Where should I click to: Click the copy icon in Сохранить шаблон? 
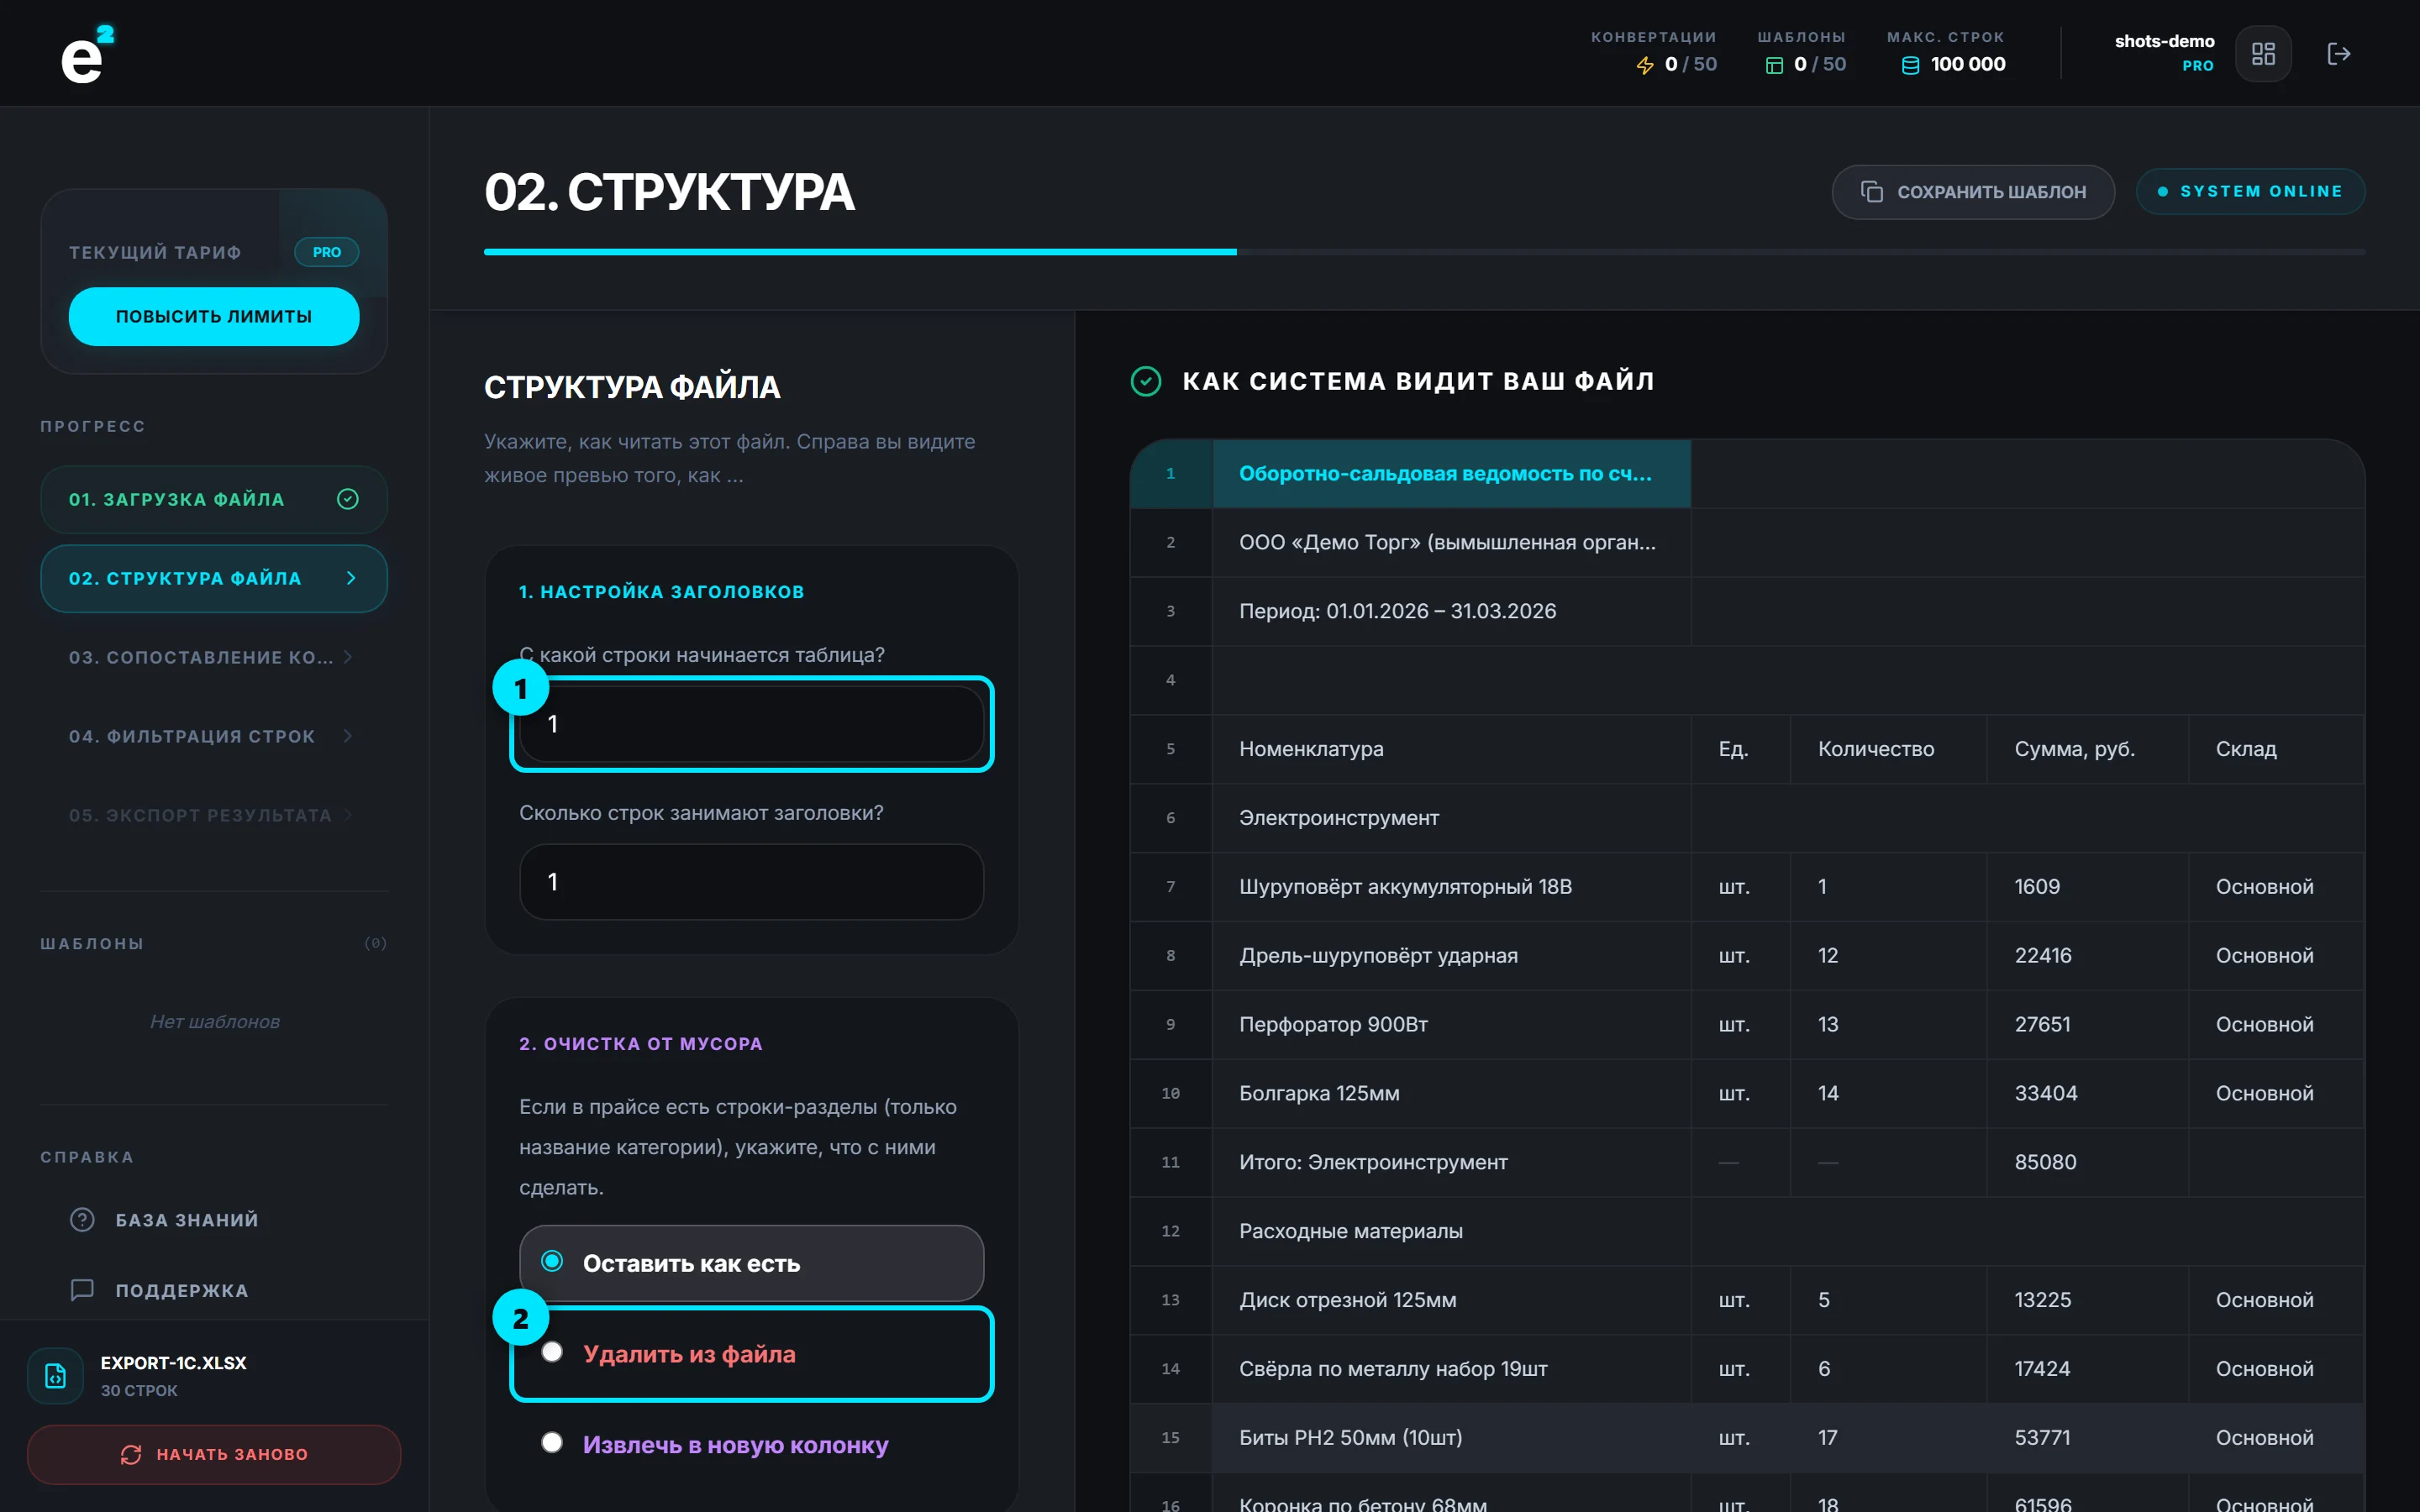(1871, 191)
